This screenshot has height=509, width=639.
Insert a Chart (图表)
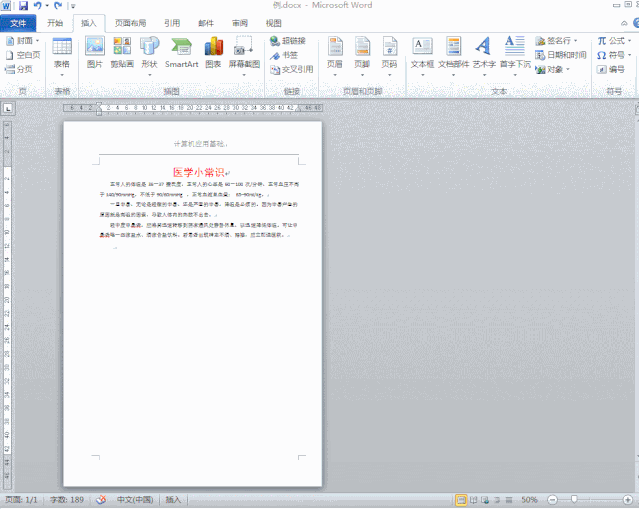pyautogui.click(x=214, y=52)
